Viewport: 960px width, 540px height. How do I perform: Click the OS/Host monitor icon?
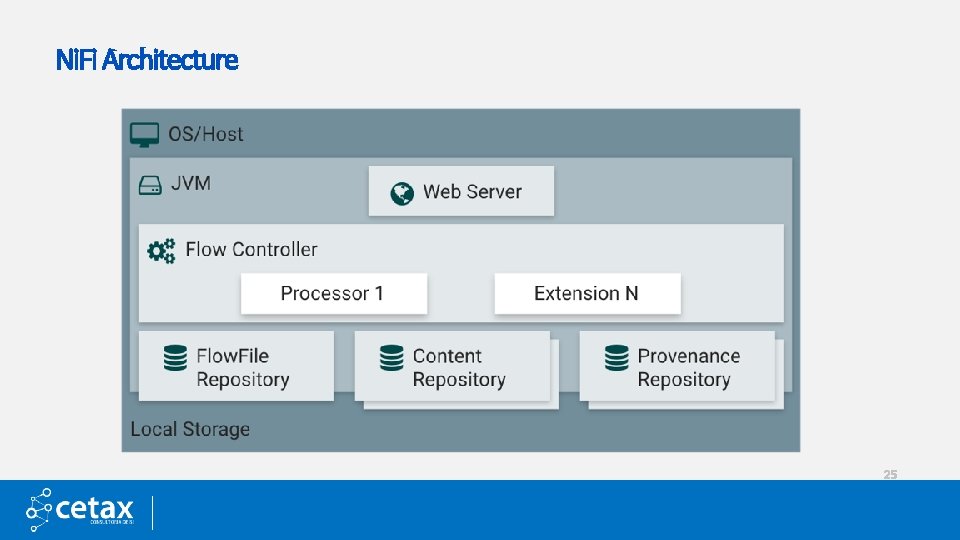[x=145, y=133]
